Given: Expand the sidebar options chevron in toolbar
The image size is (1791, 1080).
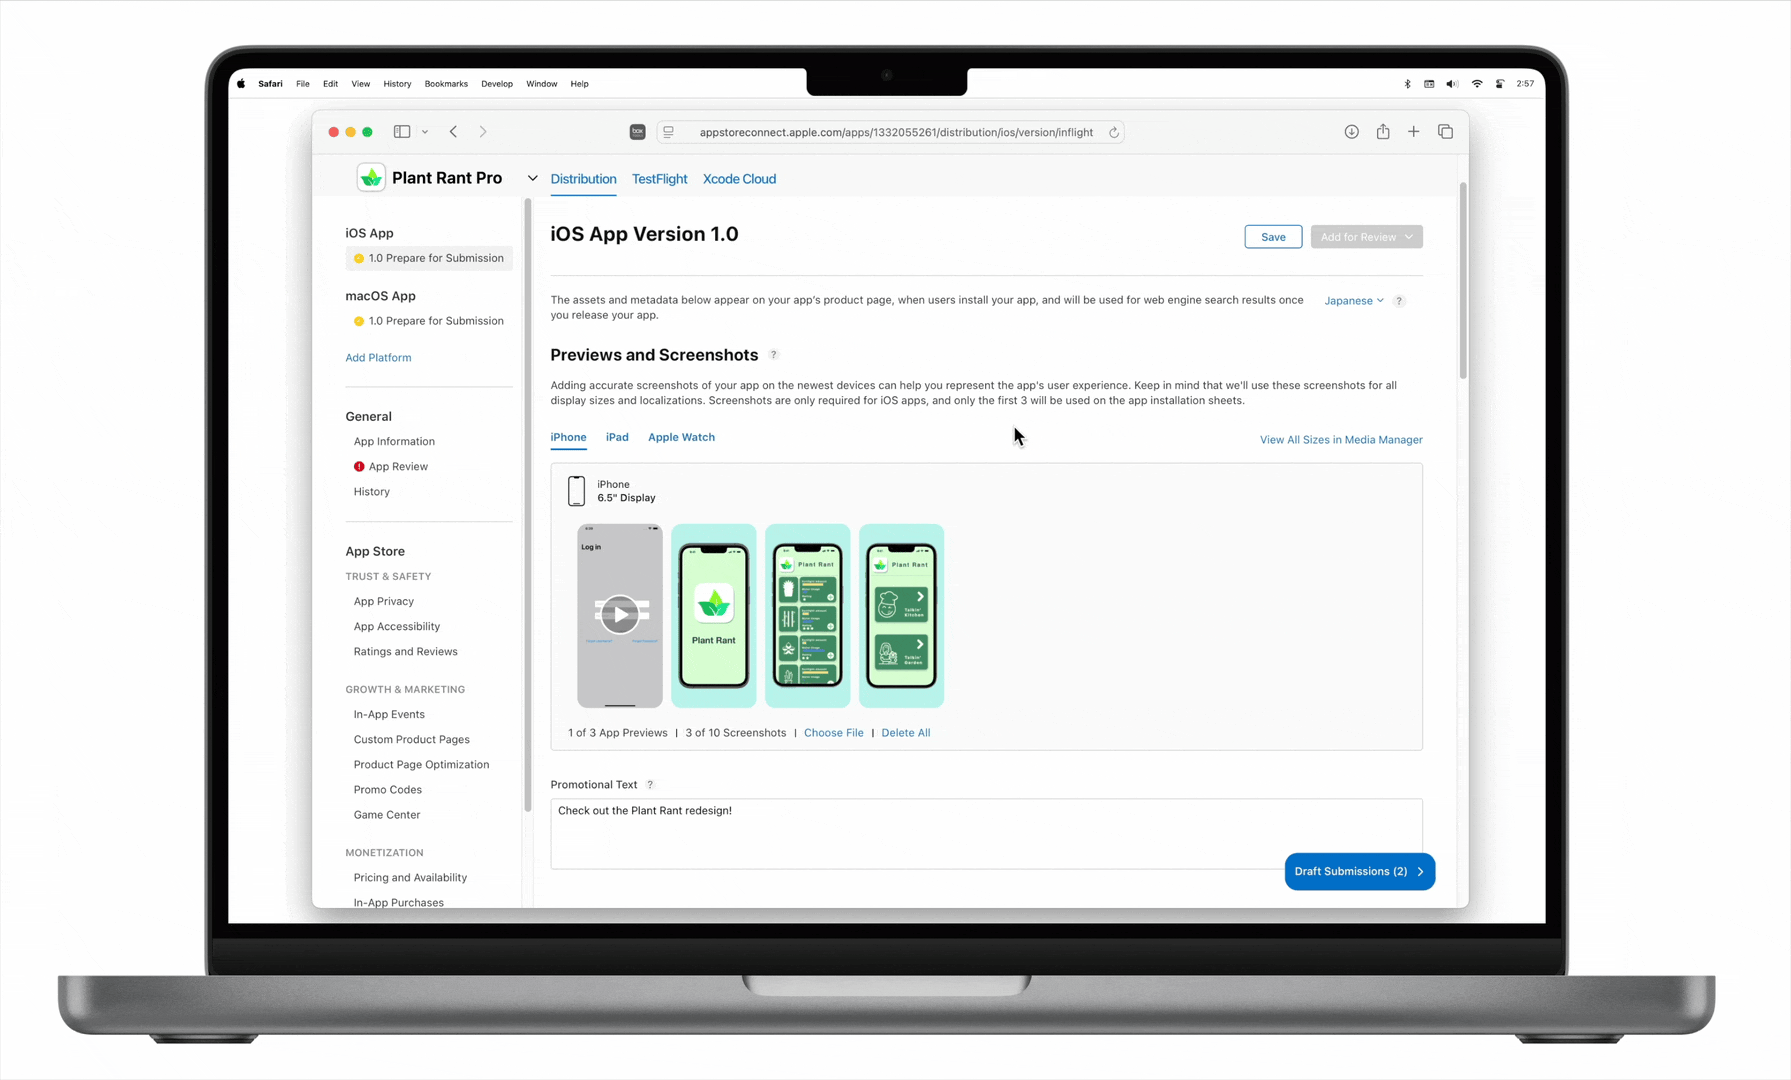Looking at the screenshot, I should pos(425,132).
